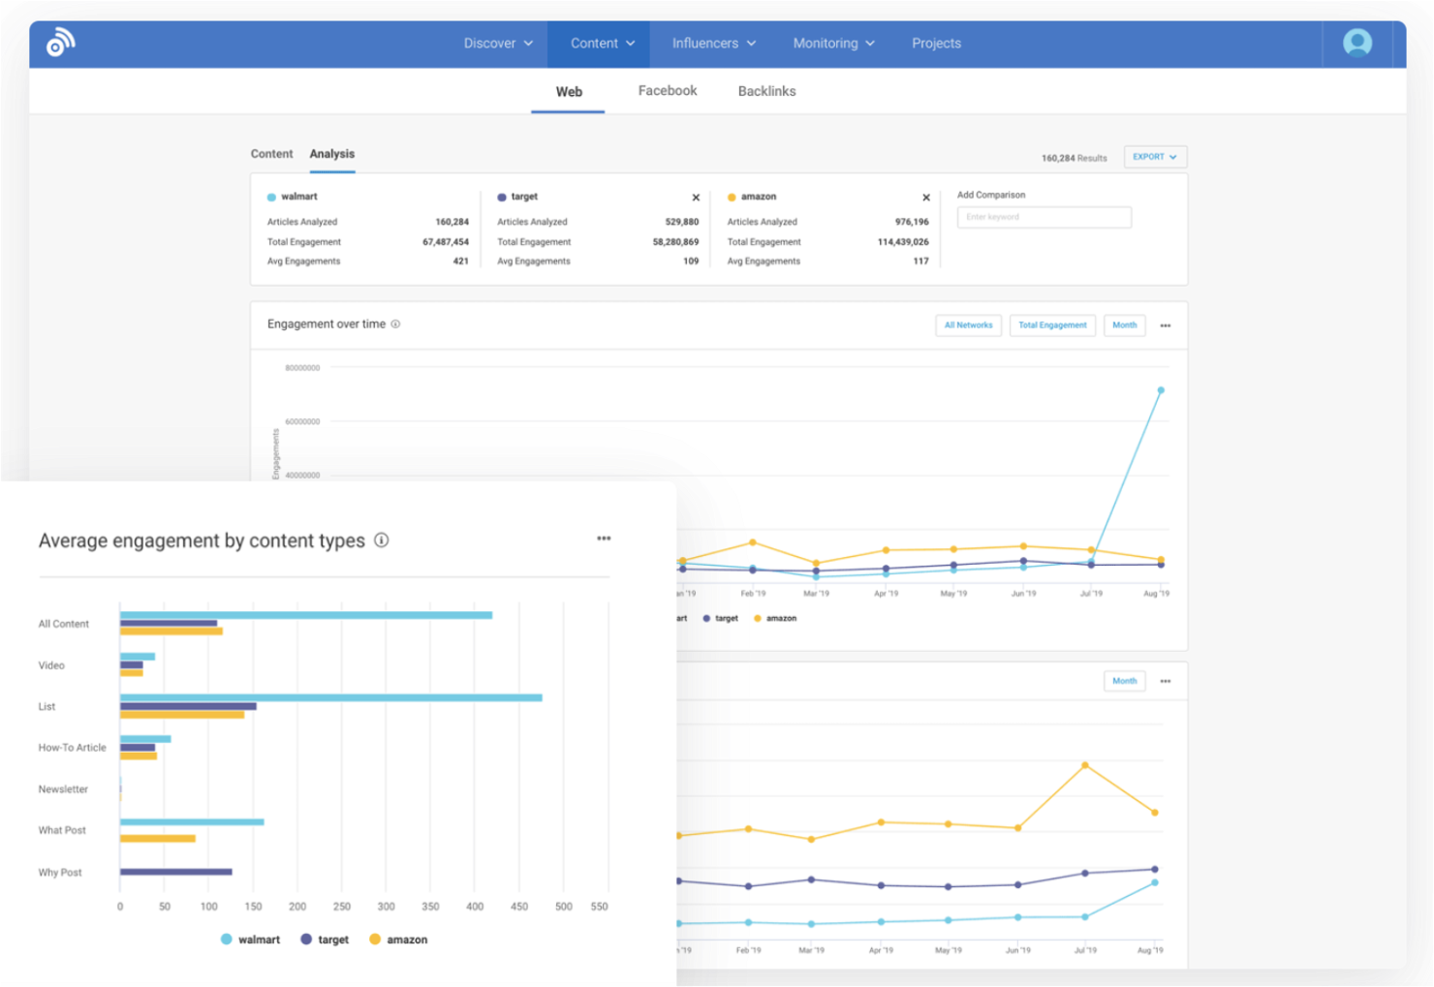1434x987 pixels.
Task: Click the 'What Post' row label
Action: coord(62,831)
